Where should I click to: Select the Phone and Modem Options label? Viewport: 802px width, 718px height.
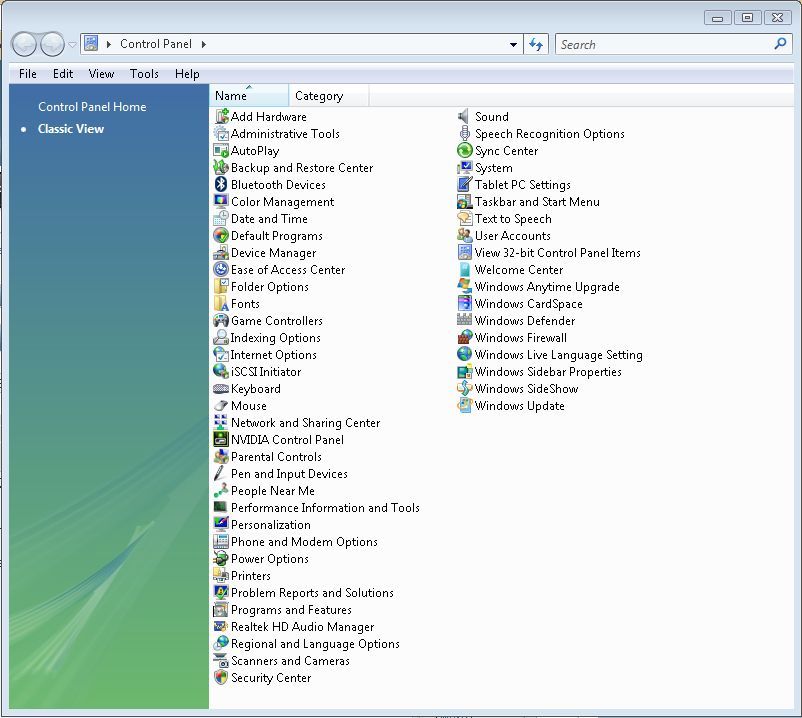304,542
